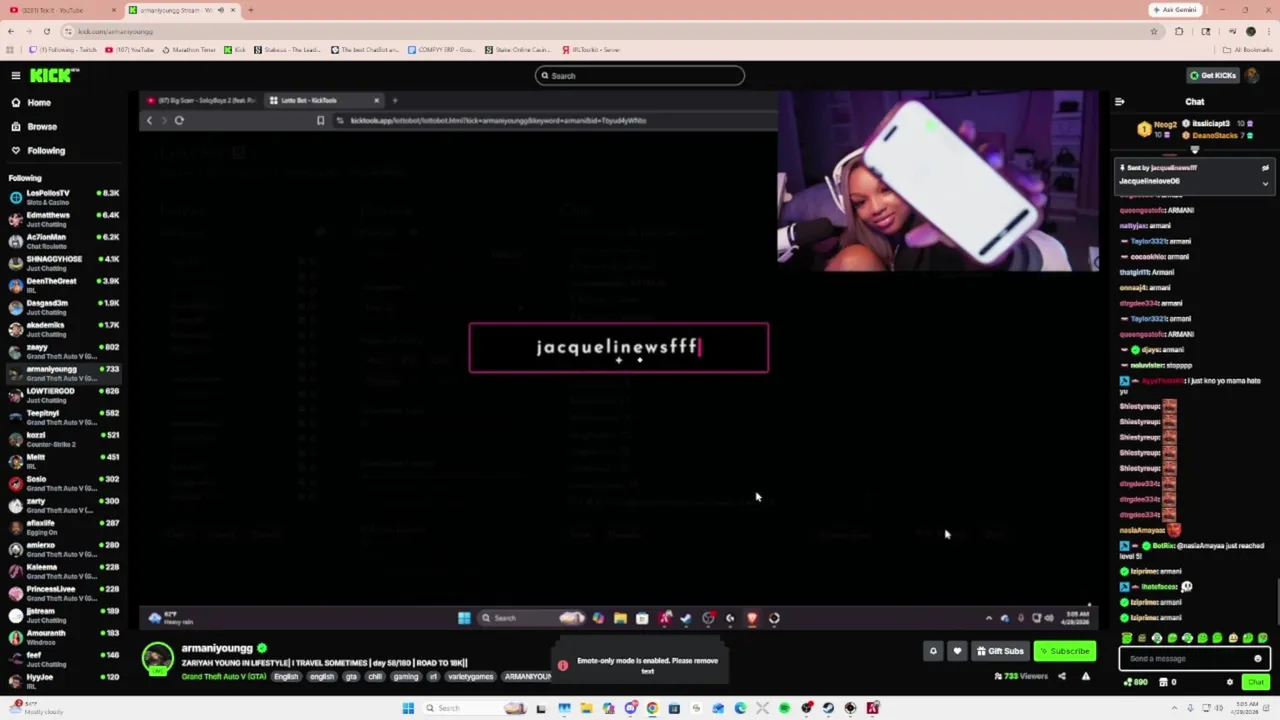
Task: Open the Kick hamburger sidebar menu
Action: click(x=15, y=75)
